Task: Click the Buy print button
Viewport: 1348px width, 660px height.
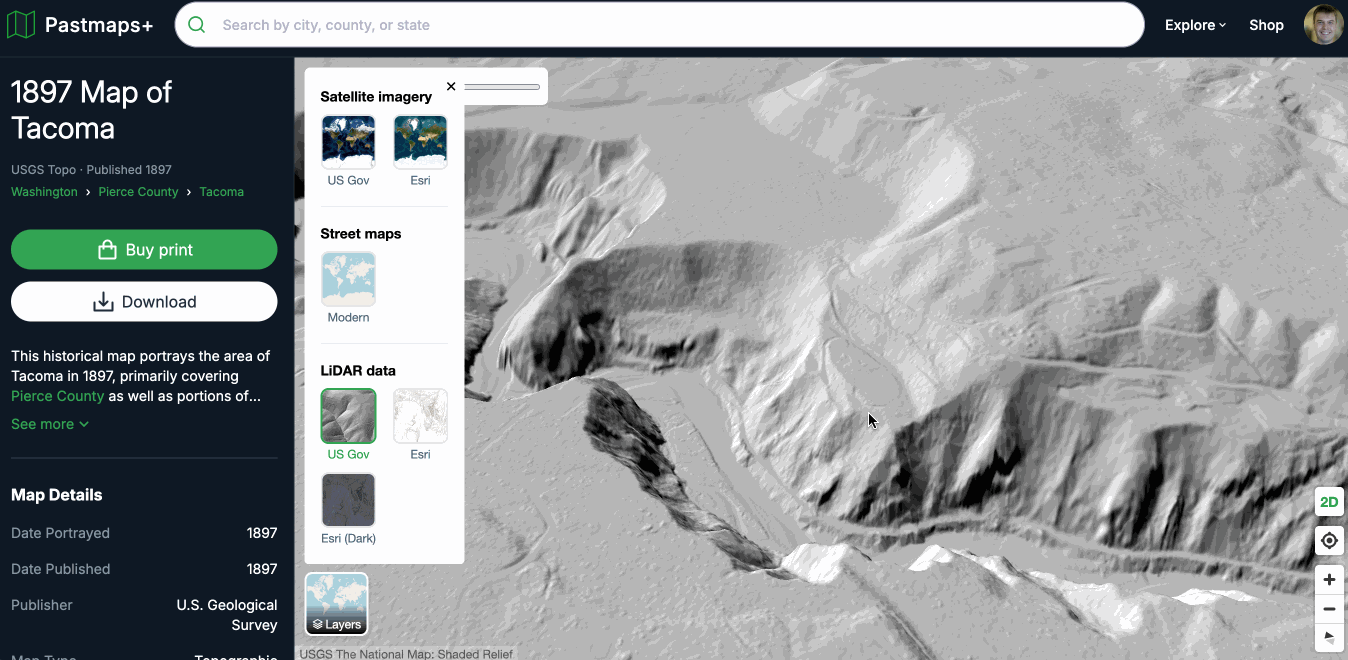Action: coord(144,250)
